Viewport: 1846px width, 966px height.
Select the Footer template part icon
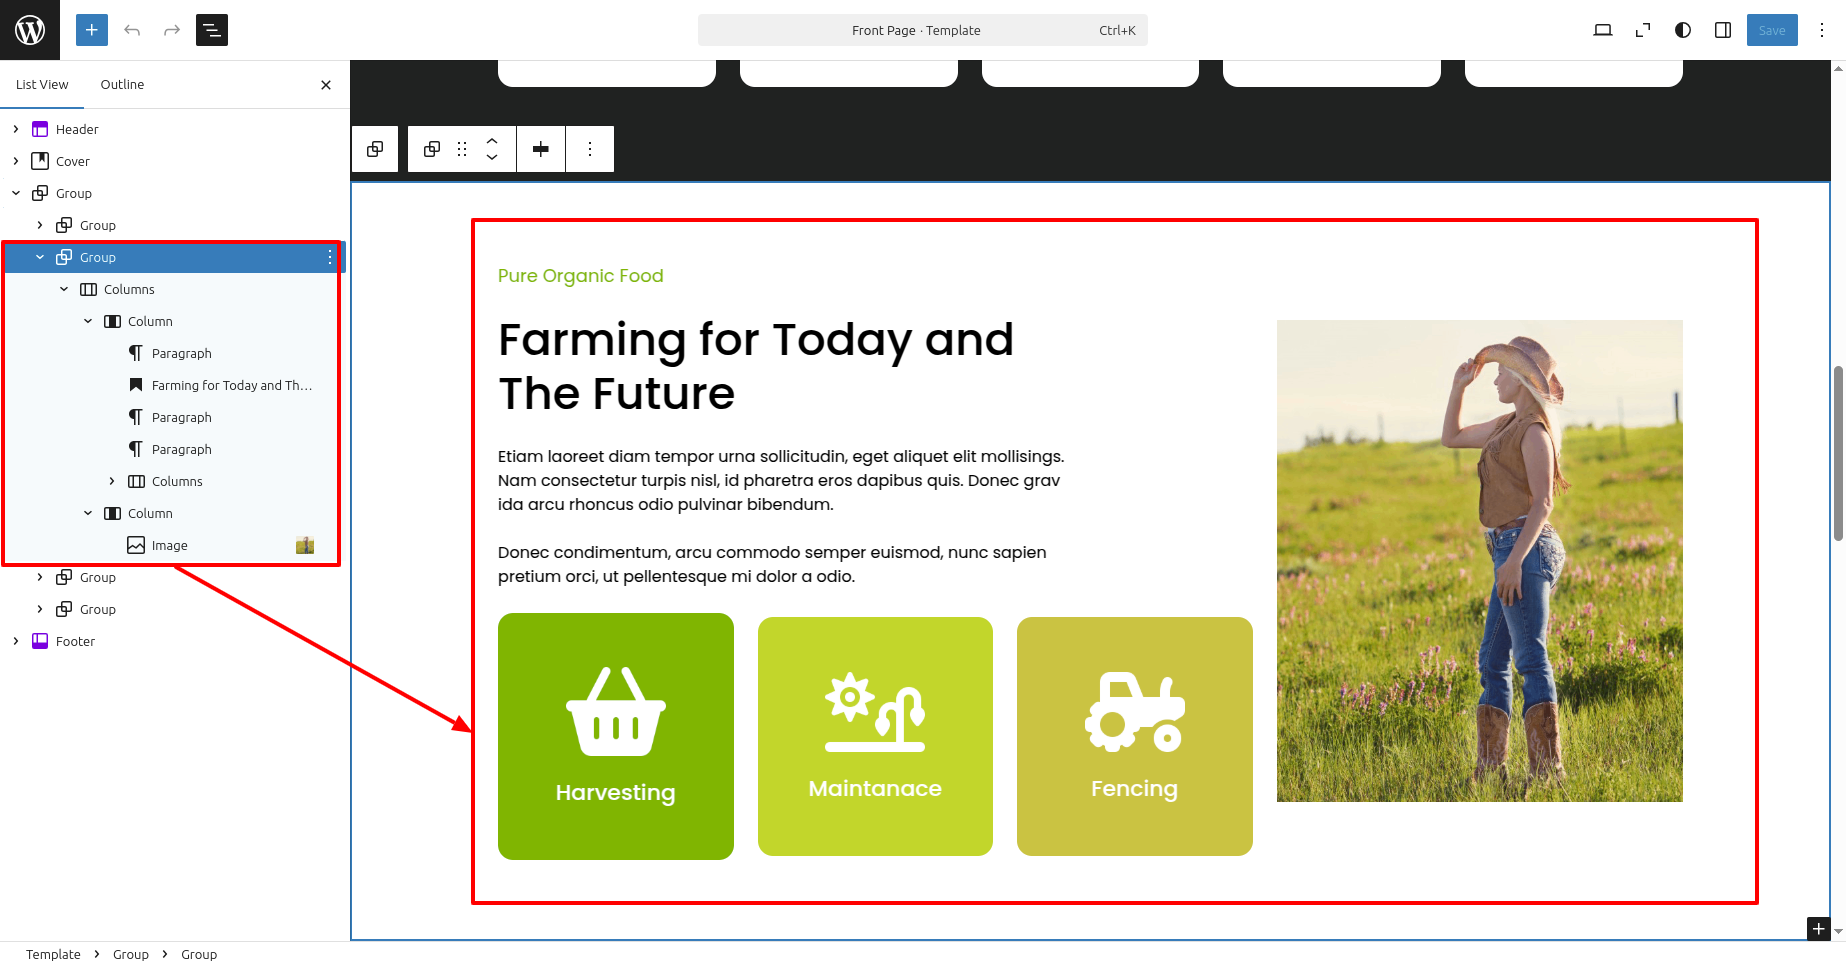coord(40,641)
